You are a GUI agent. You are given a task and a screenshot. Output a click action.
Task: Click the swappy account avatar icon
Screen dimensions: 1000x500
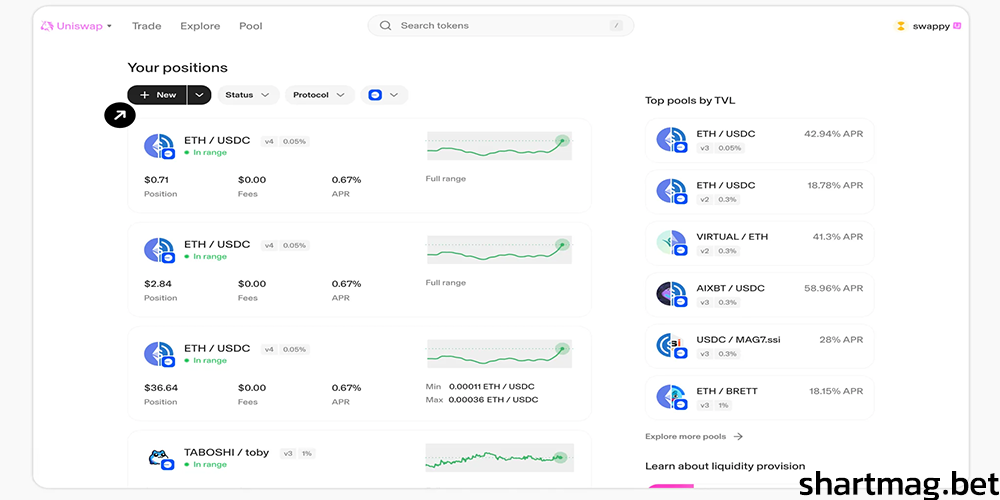pyautogui.click(x=900, y=26)
